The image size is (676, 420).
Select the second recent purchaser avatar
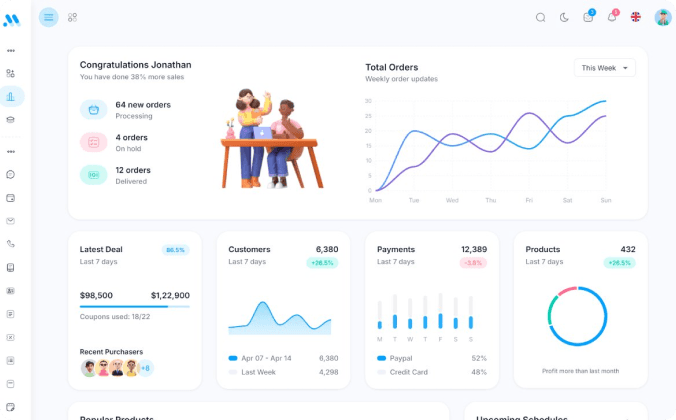103,368
